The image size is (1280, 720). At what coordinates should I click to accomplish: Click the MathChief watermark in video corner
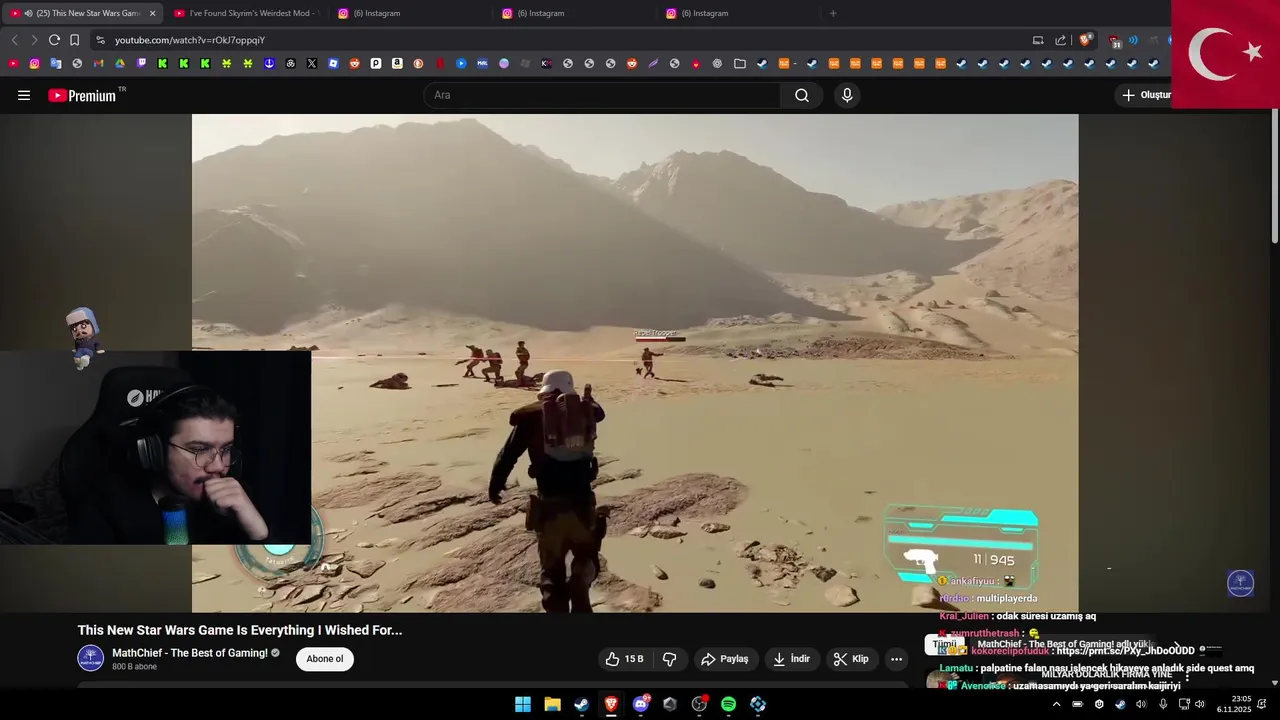pos(1240,583)
